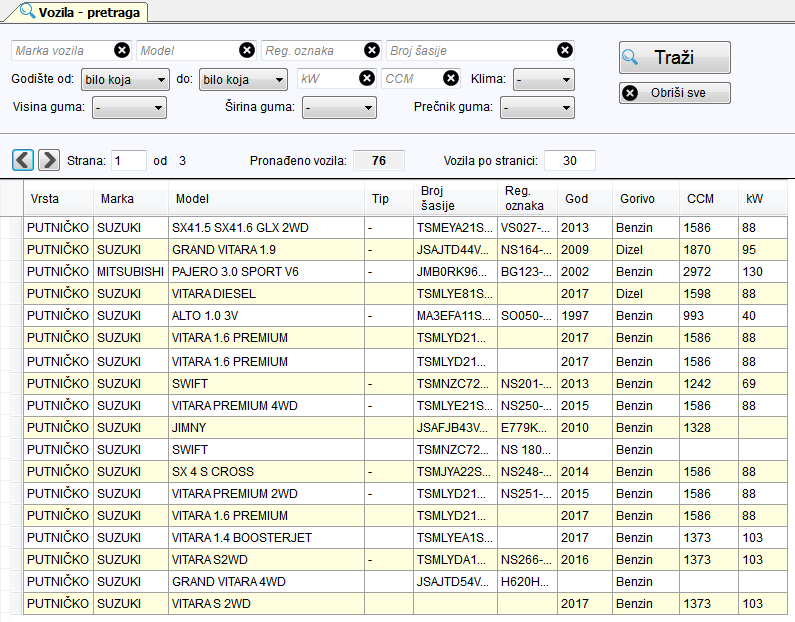Click the Vozila po stranici field
Screen dimensions: 795x622
(x=570, y=161)
